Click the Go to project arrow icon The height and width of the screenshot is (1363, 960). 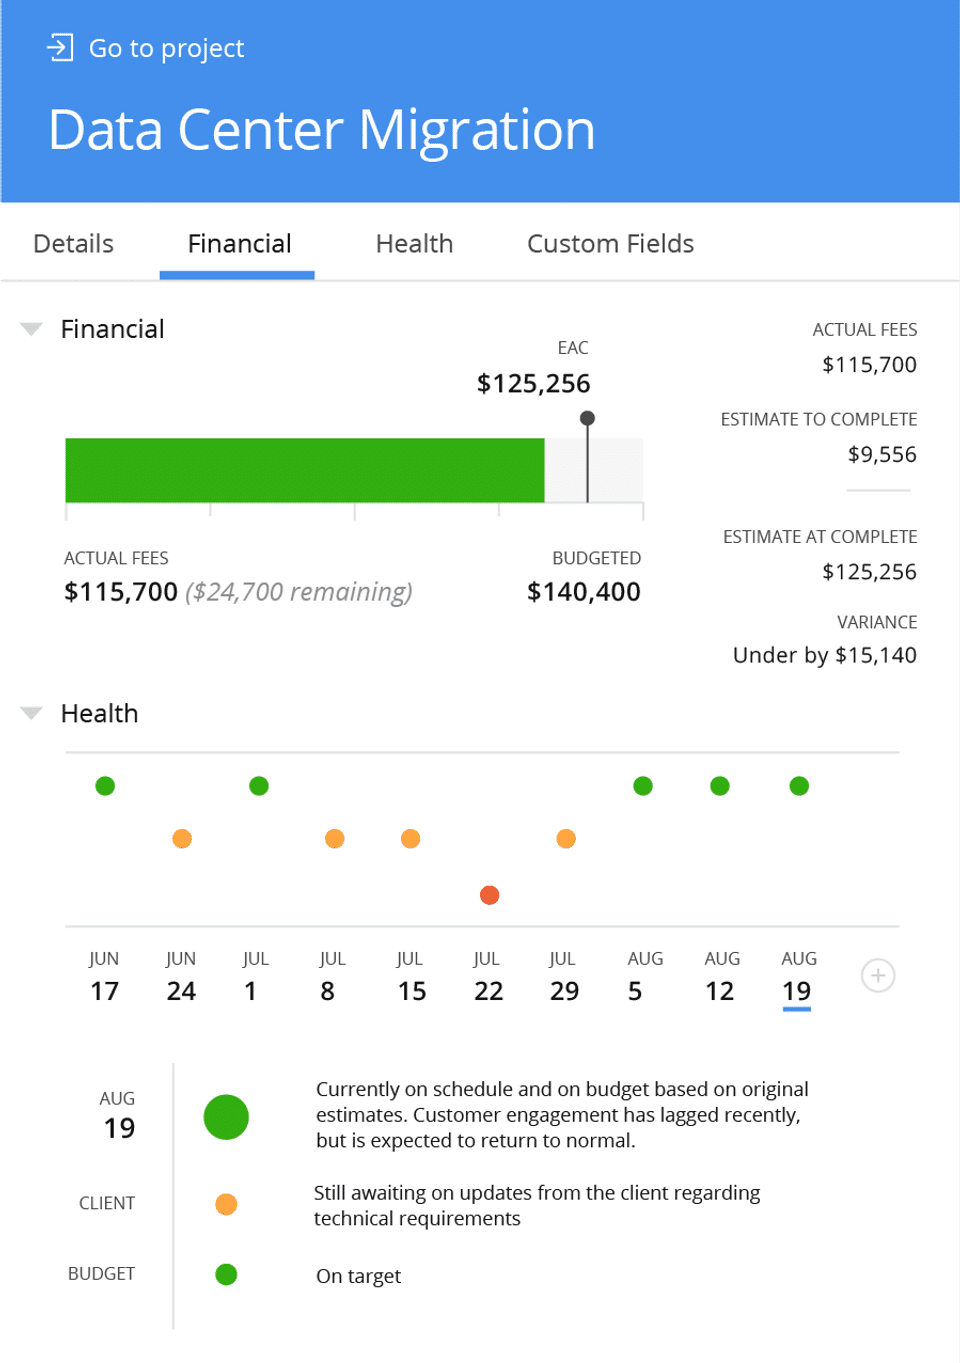(x=60, y=47)
